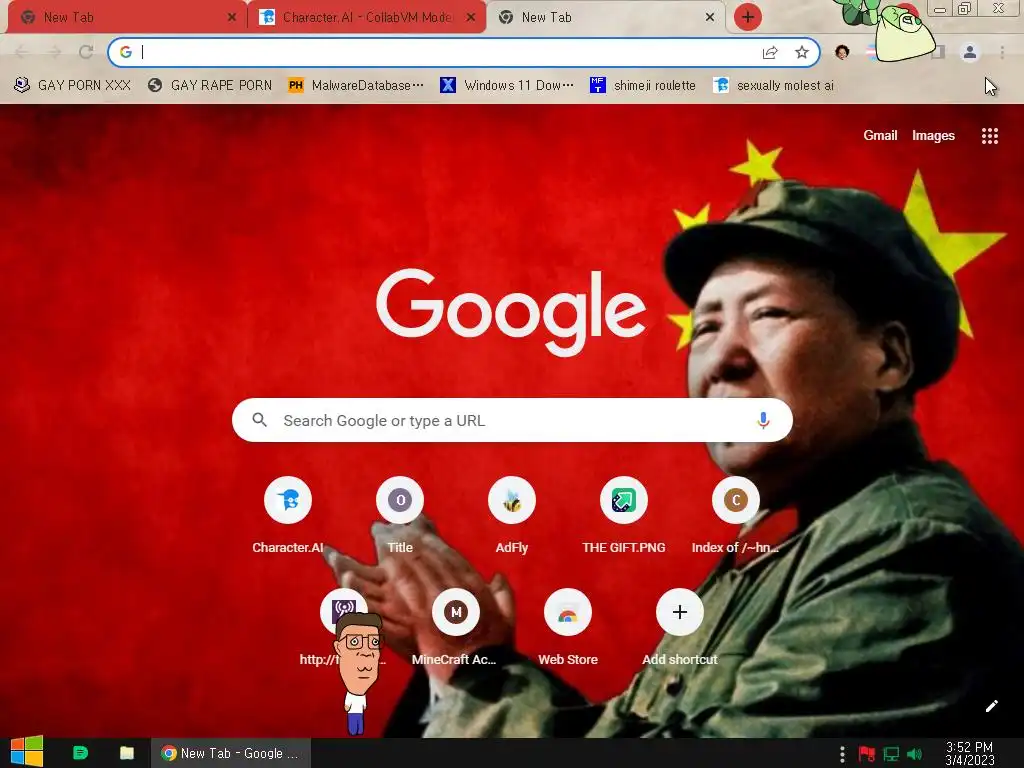
Task: Go to Google Images
Action: [x=933, y=135]
